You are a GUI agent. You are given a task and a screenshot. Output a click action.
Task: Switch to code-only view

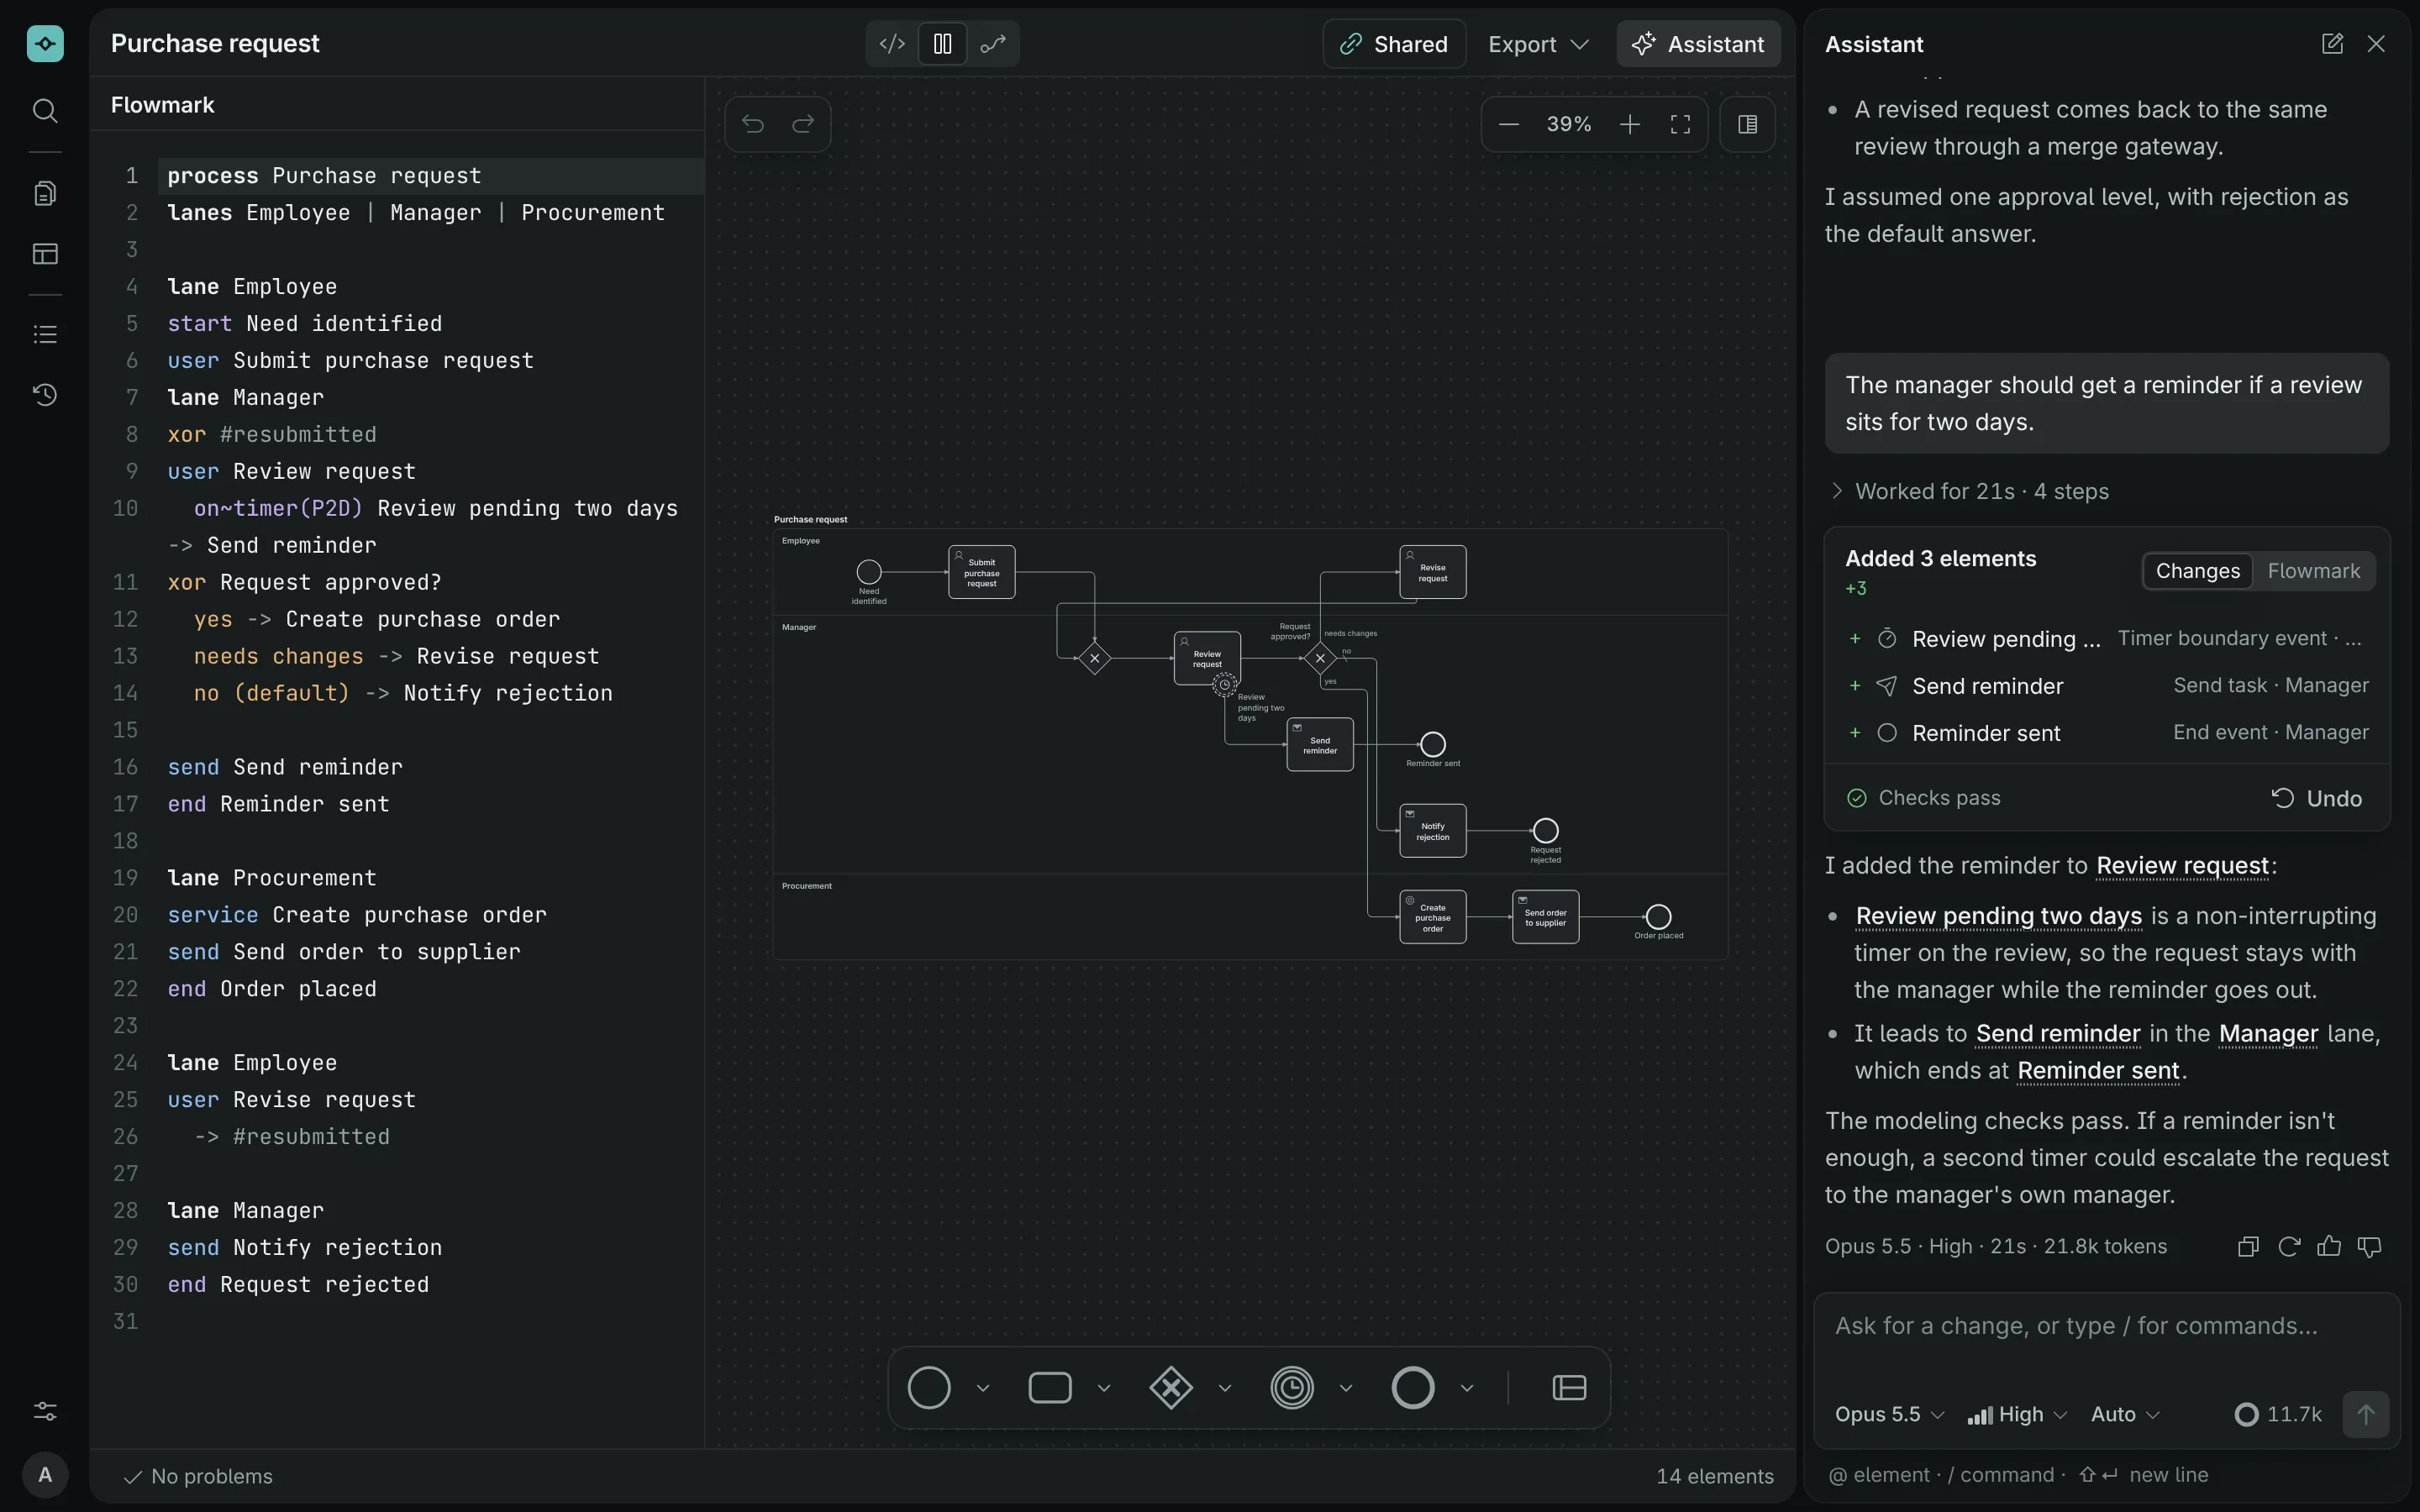(x=892, y=44)
